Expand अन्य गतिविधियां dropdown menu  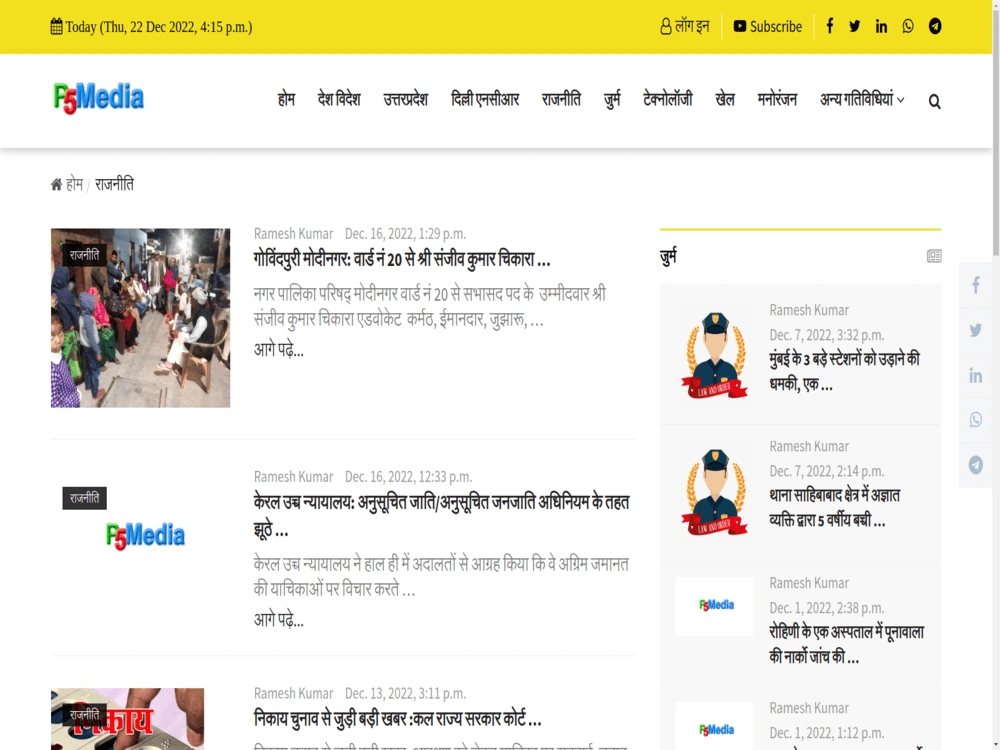pos(862,99)
